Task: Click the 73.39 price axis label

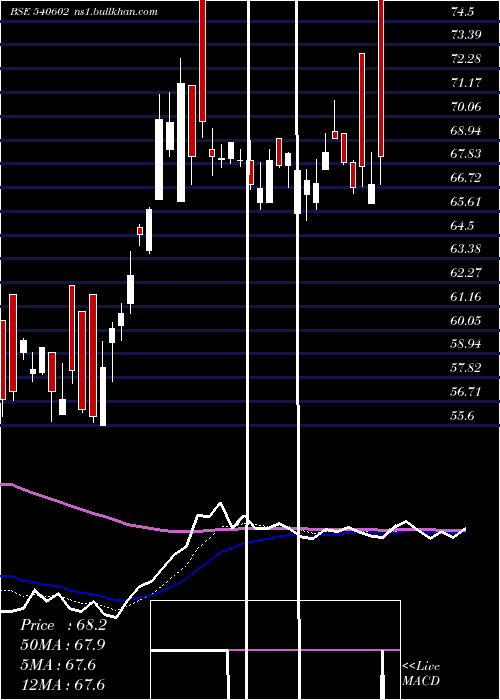Action: tap(466, 34)
